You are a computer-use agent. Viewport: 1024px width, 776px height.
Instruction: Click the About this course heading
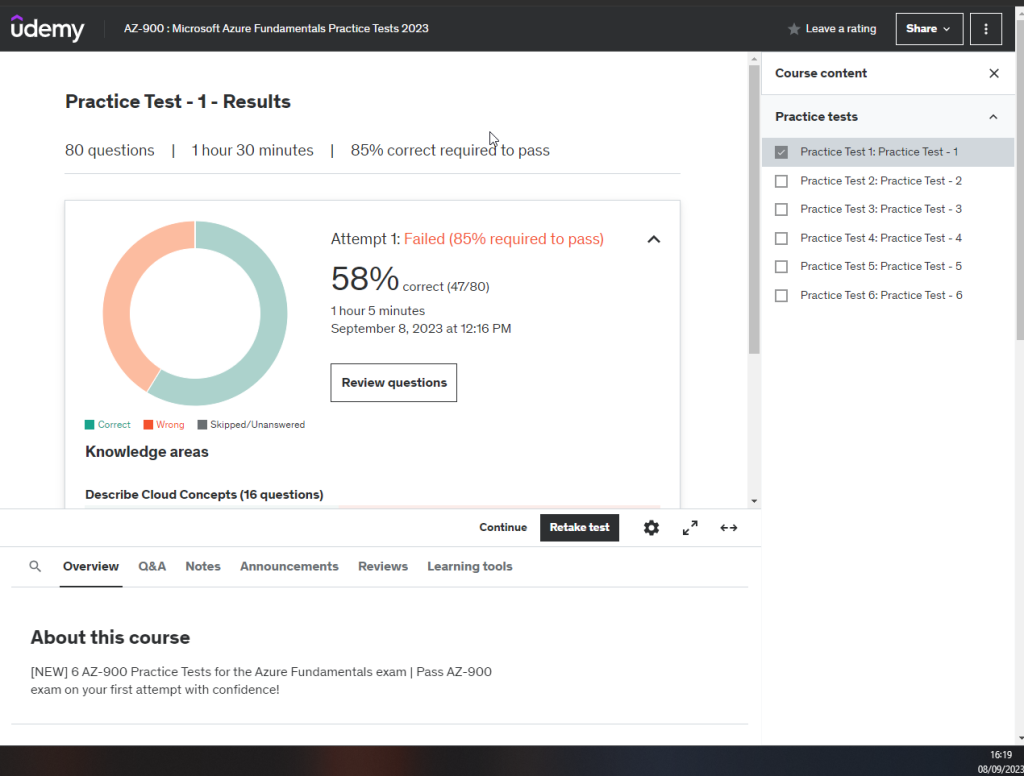pos(110,638)
